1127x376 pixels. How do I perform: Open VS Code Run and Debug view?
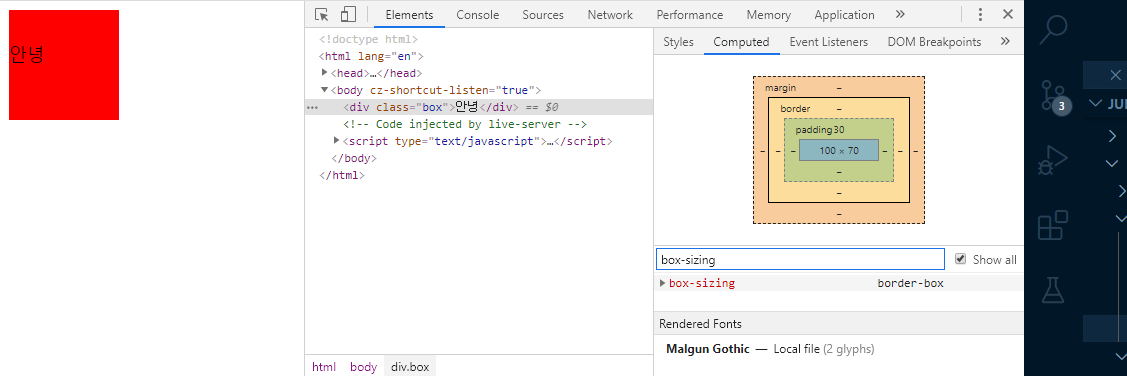click(1054, 160)
